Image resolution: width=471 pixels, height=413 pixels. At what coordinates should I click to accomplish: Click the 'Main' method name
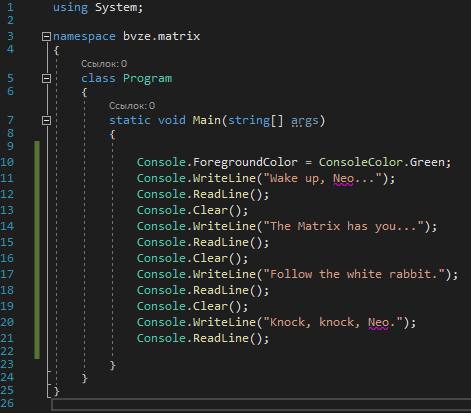tap(206, 120)
